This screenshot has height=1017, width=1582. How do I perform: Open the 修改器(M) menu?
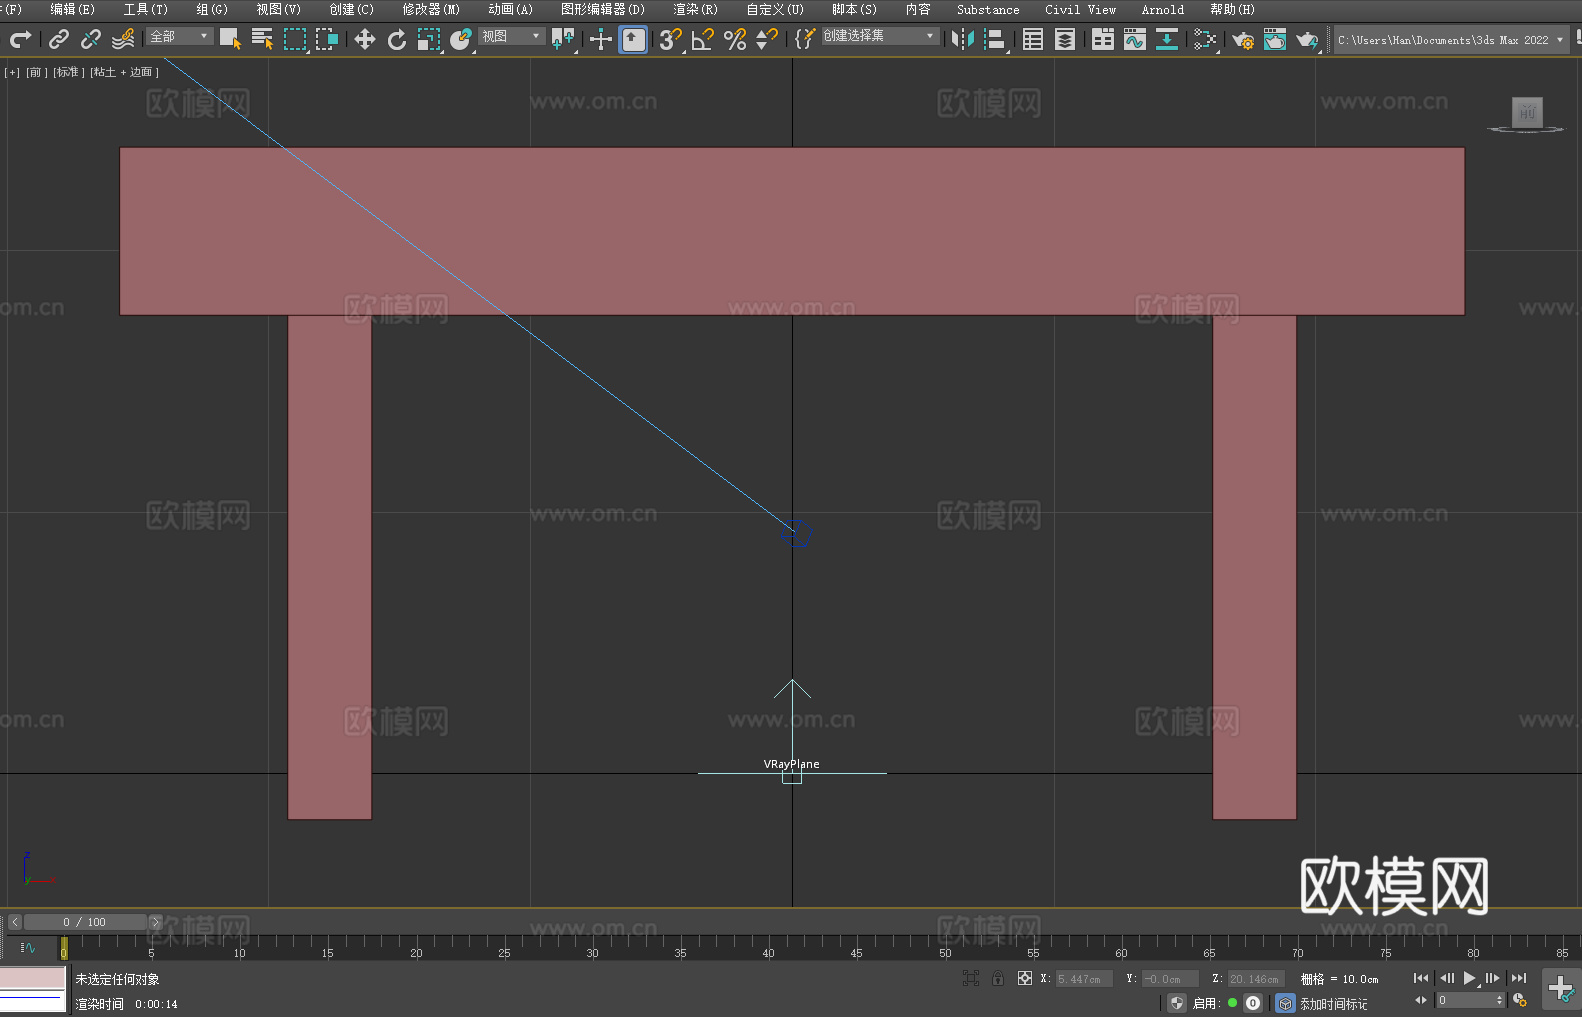pyautogui.click(x=431, y=9)
